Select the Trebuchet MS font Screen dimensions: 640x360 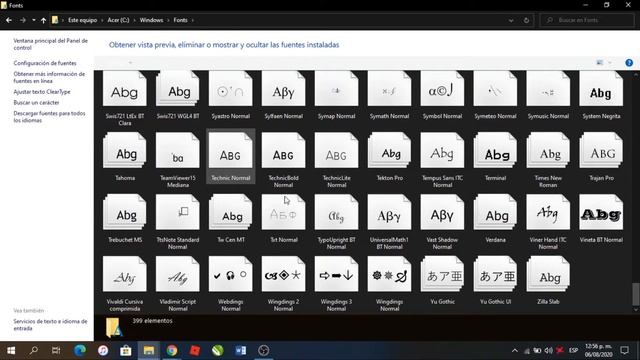click(124, 219)
